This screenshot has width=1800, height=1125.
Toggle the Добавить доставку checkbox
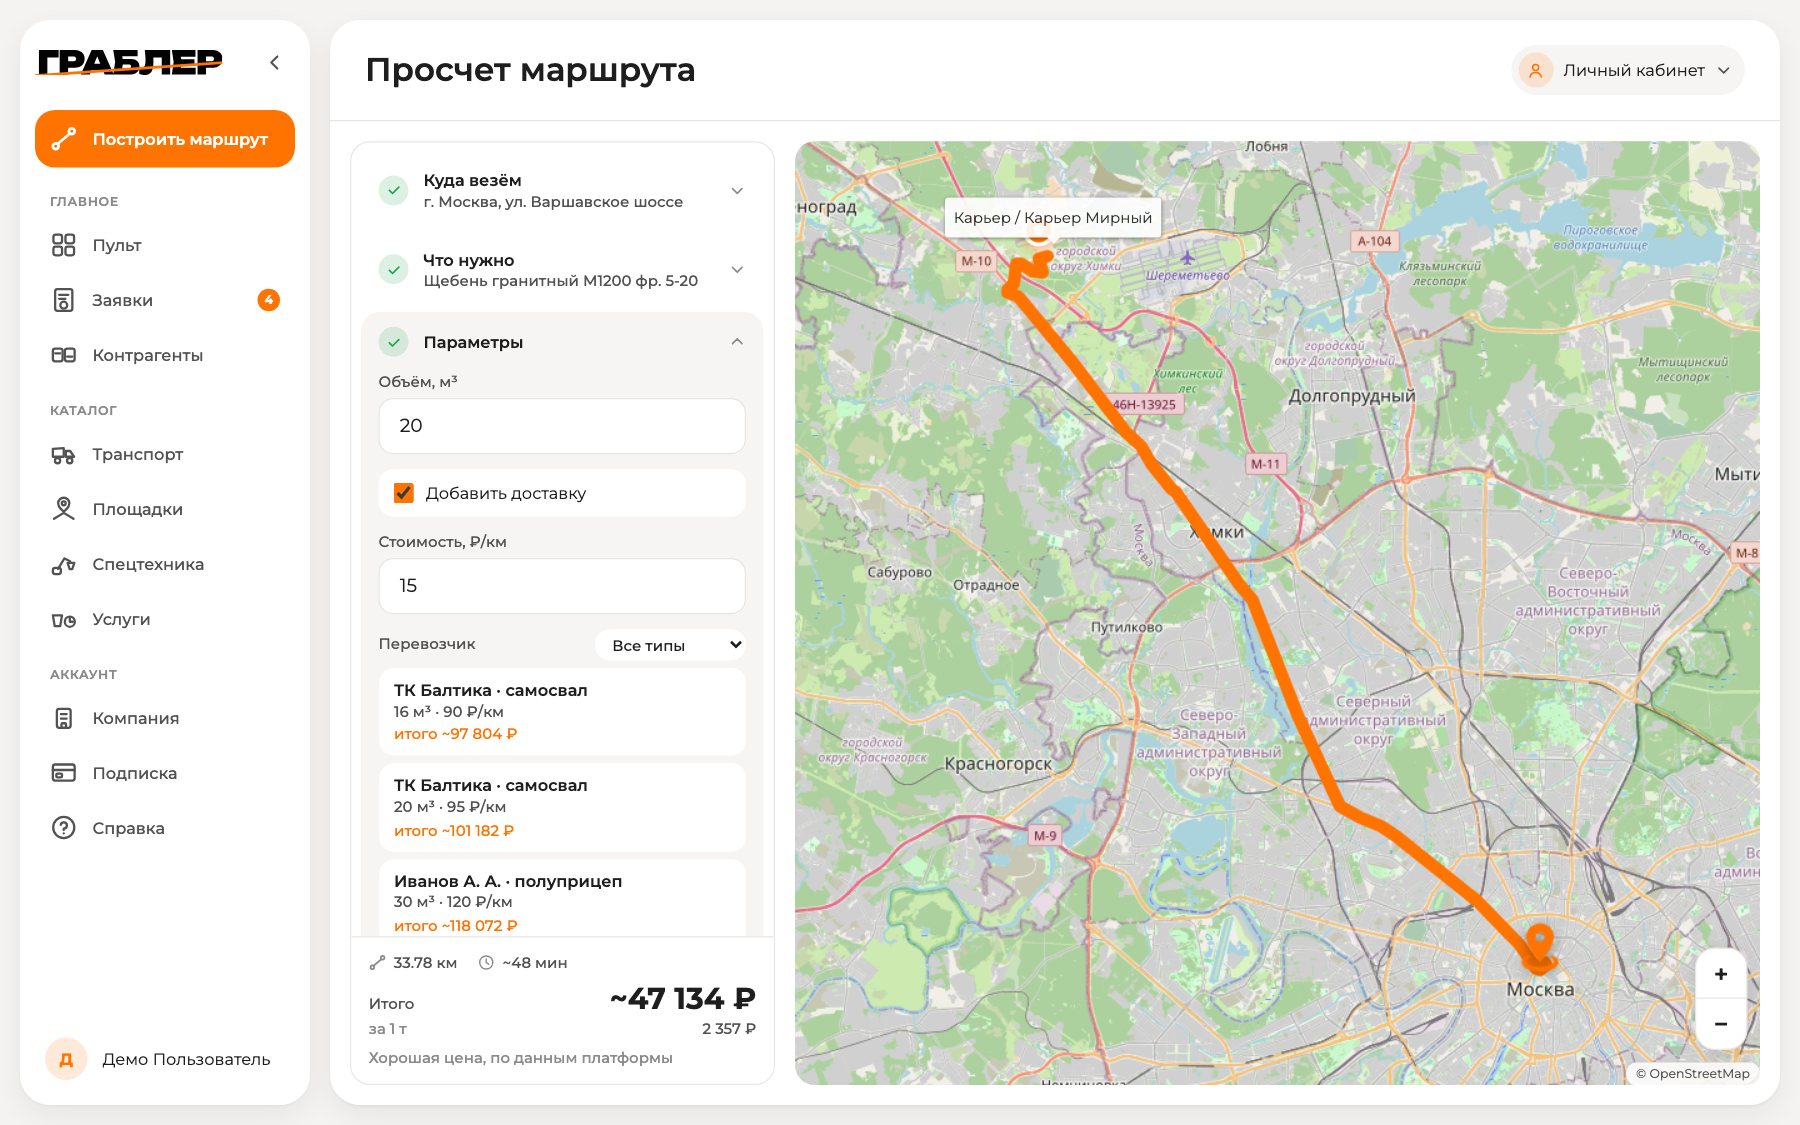click(404, 493)
